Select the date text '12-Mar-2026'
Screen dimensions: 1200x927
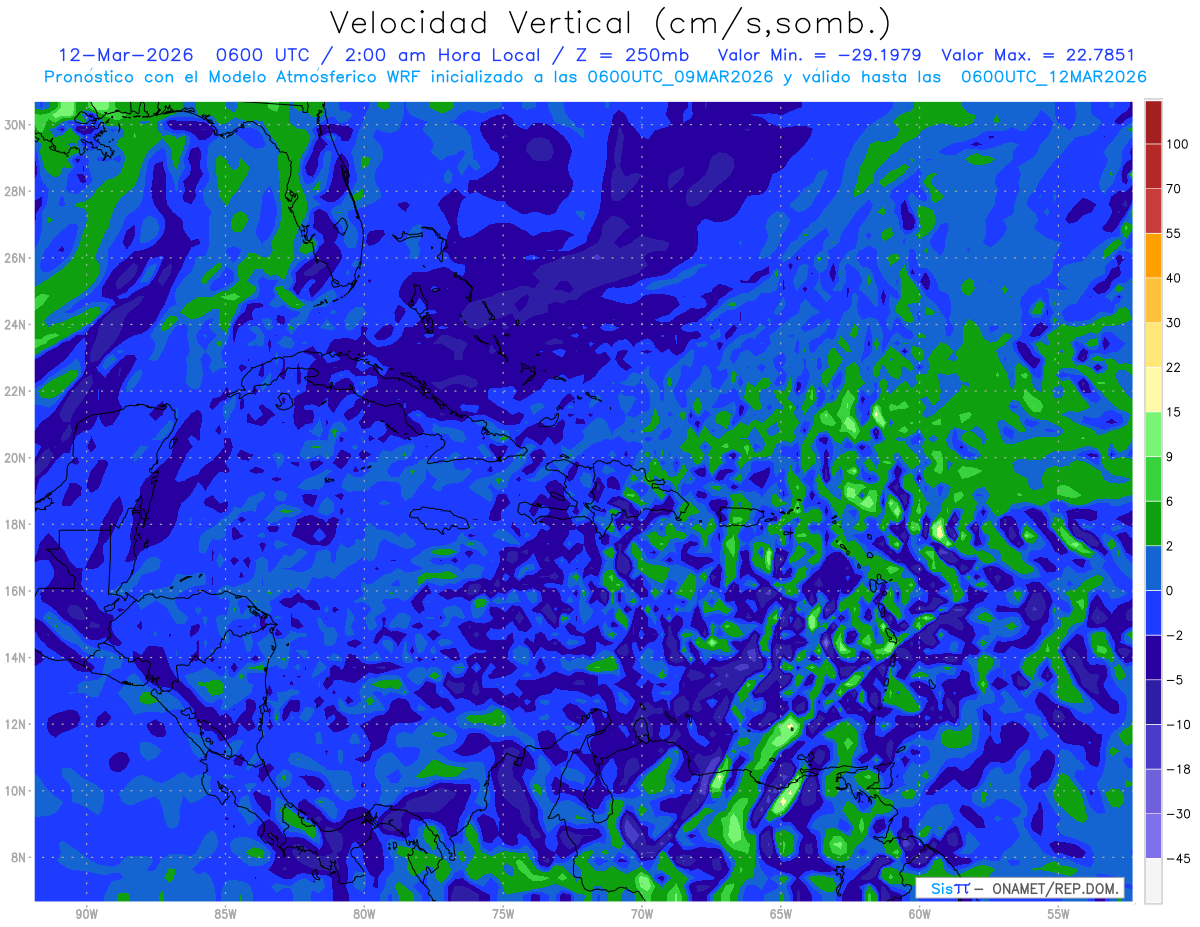124,55
